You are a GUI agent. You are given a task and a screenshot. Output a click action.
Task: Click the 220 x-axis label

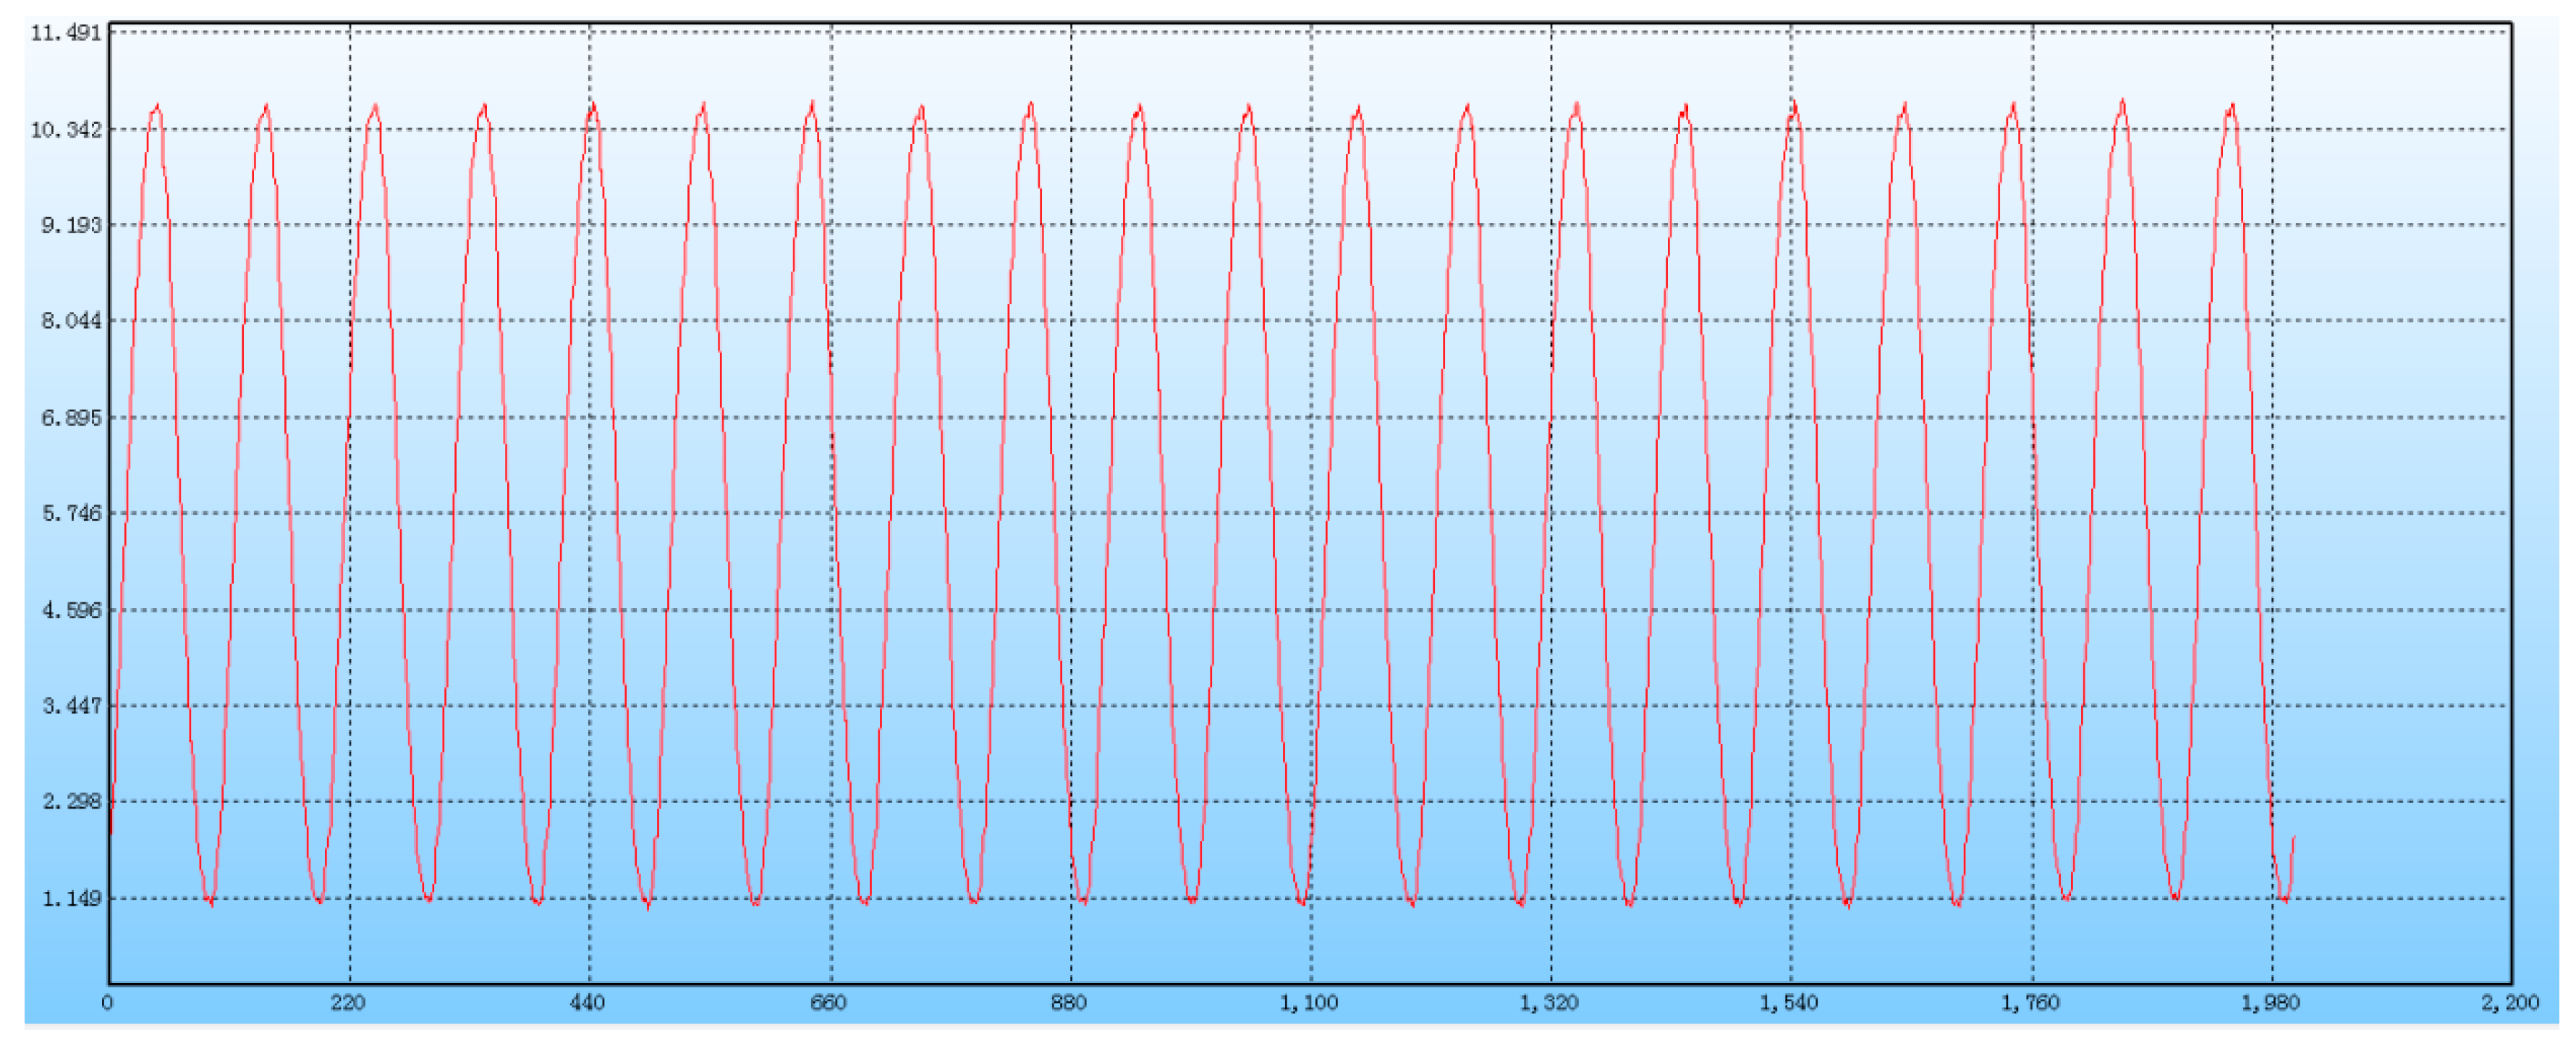(348, 1003)
